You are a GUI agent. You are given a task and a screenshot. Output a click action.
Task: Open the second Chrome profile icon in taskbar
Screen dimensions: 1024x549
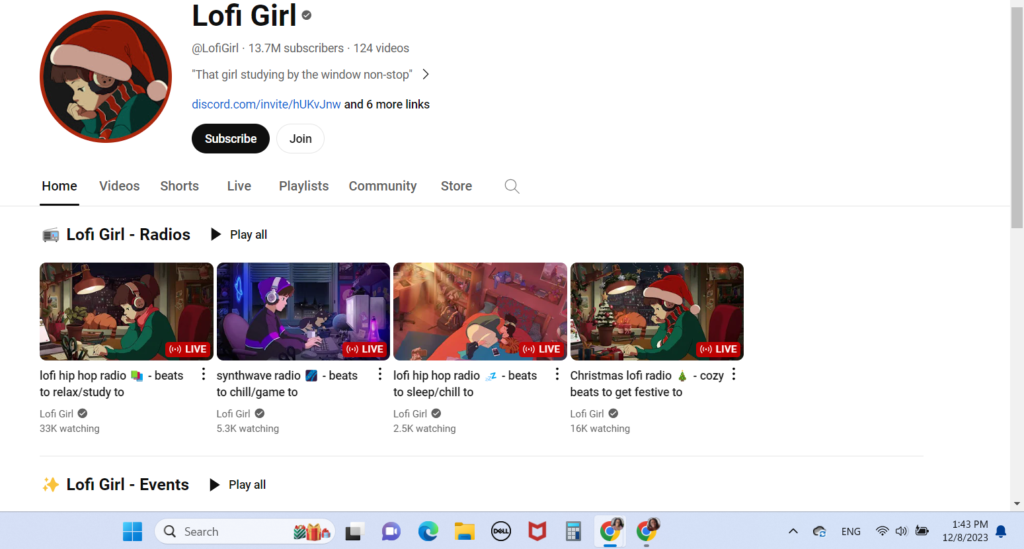pos(647,531)
